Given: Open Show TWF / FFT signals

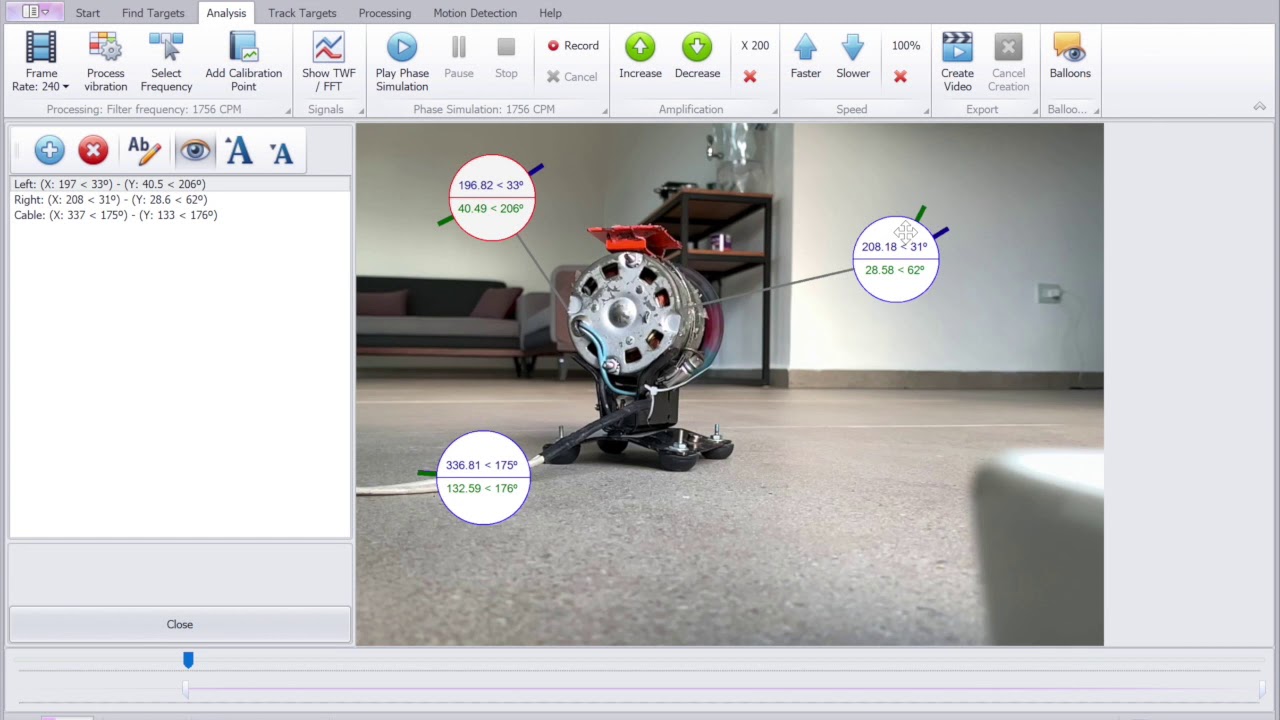Looking at the screenshot, I should 328,62.
